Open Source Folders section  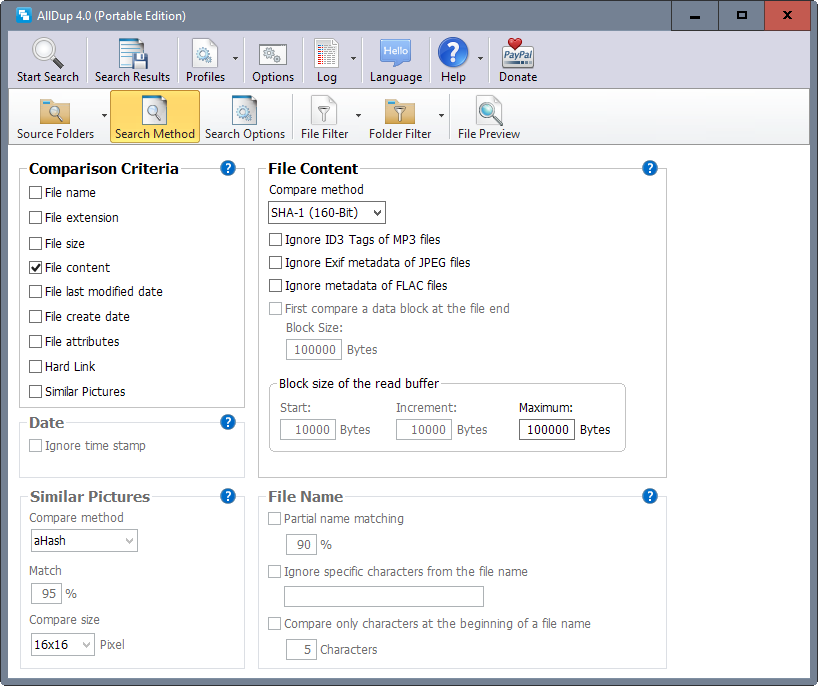[55, 117]
